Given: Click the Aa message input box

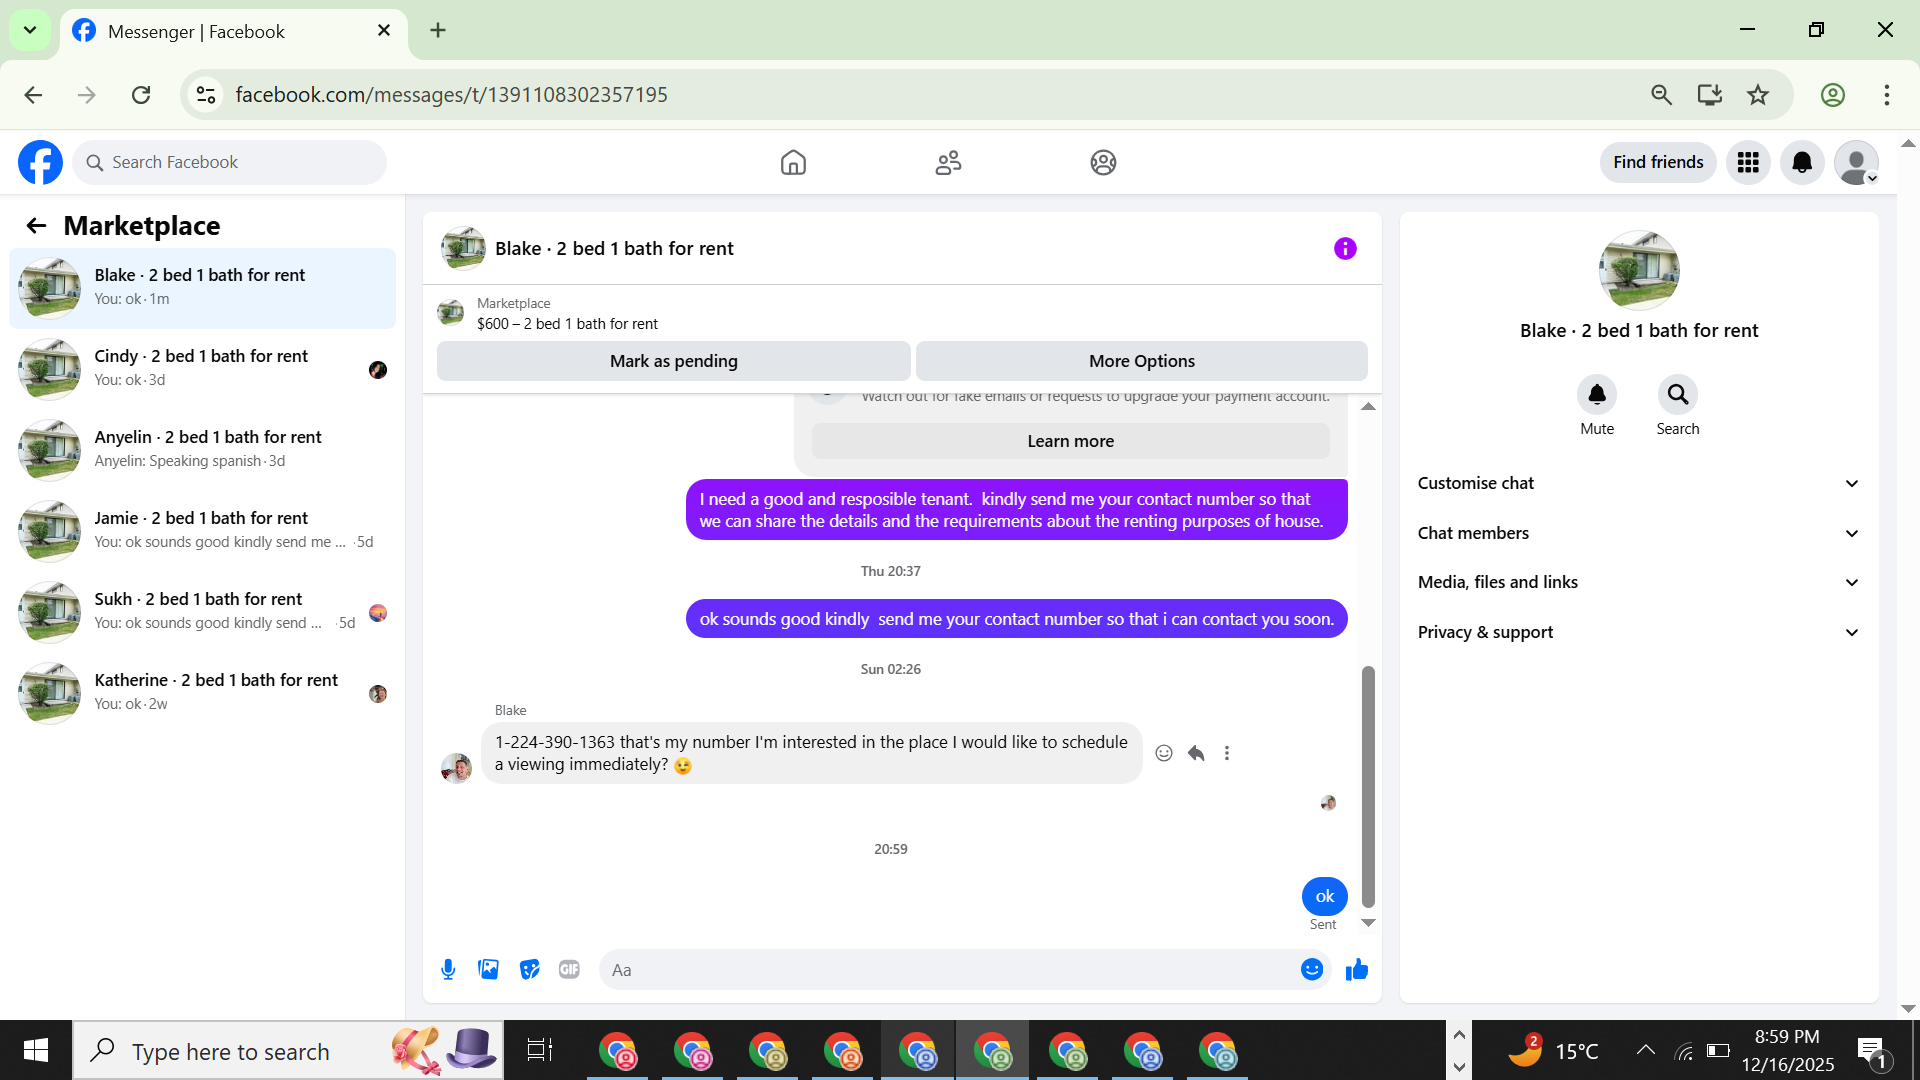Looking at the screenshot, I should [x=950, y=969].
